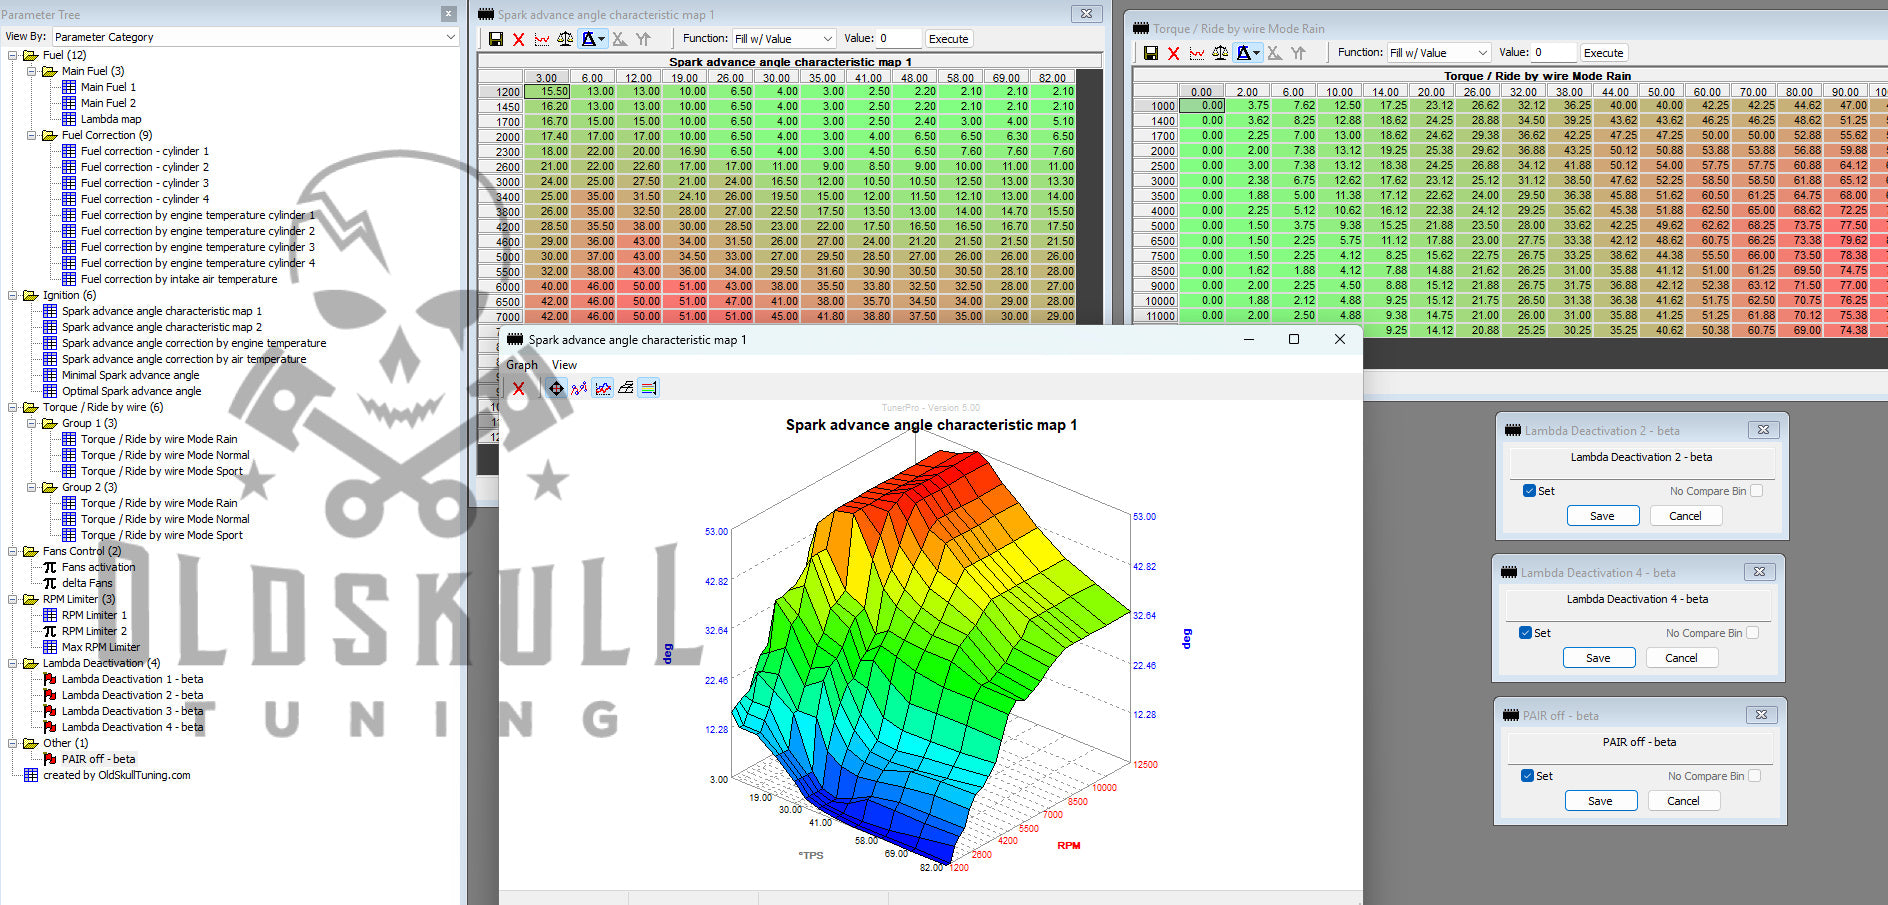Open the View menu in graph window
Screen dimensions: 1888x905
tap(564, 365)
